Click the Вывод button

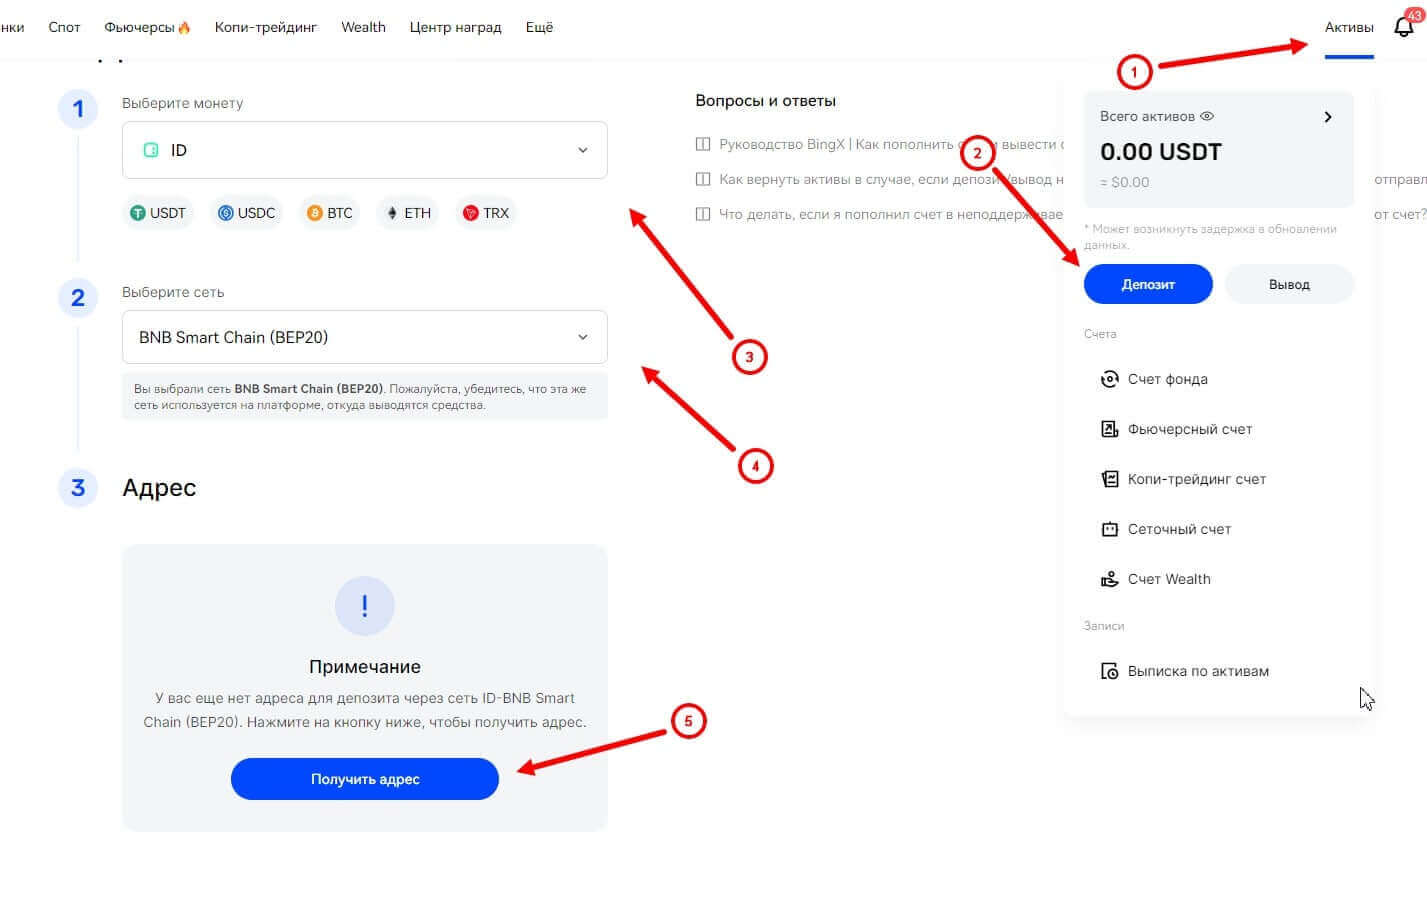pos(1288,284)
